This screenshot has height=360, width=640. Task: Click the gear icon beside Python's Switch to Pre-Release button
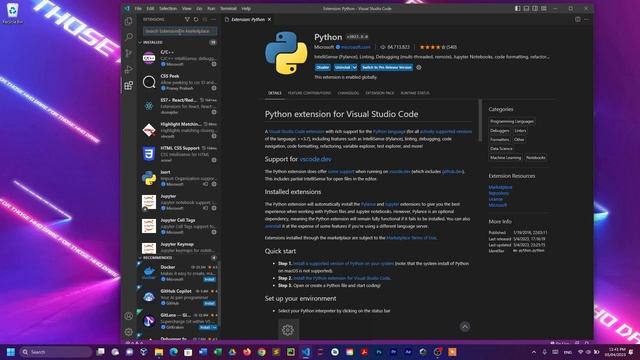[418, 67]
